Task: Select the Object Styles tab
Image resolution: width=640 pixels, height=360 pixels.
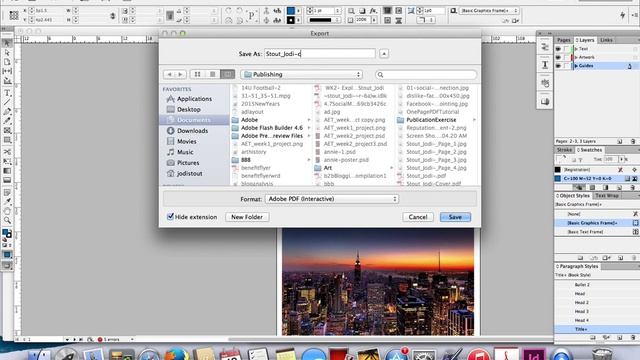Action: [x=573, y=196]
